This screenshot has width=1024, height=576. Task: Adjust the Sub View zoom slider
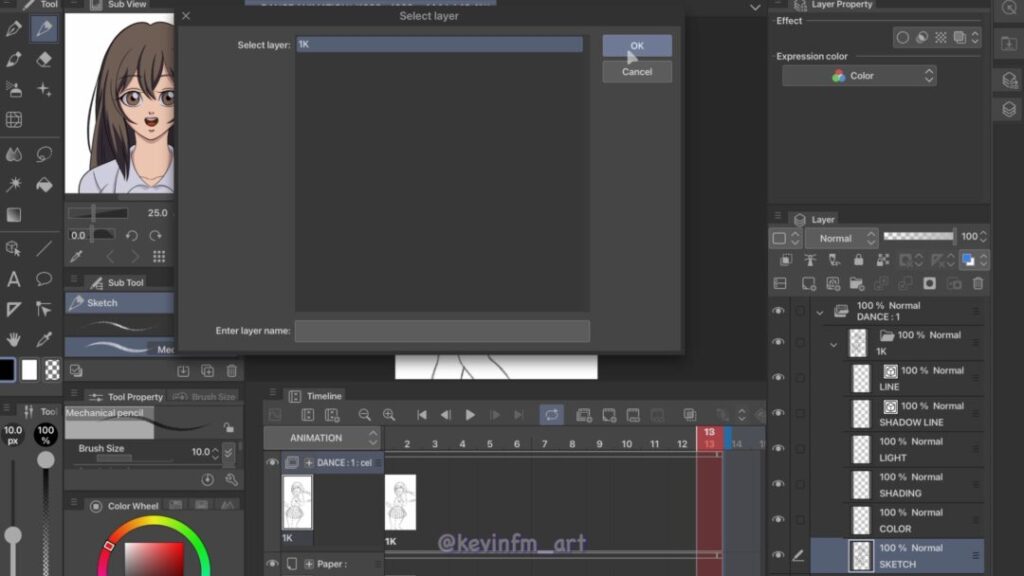pos(98,213)
